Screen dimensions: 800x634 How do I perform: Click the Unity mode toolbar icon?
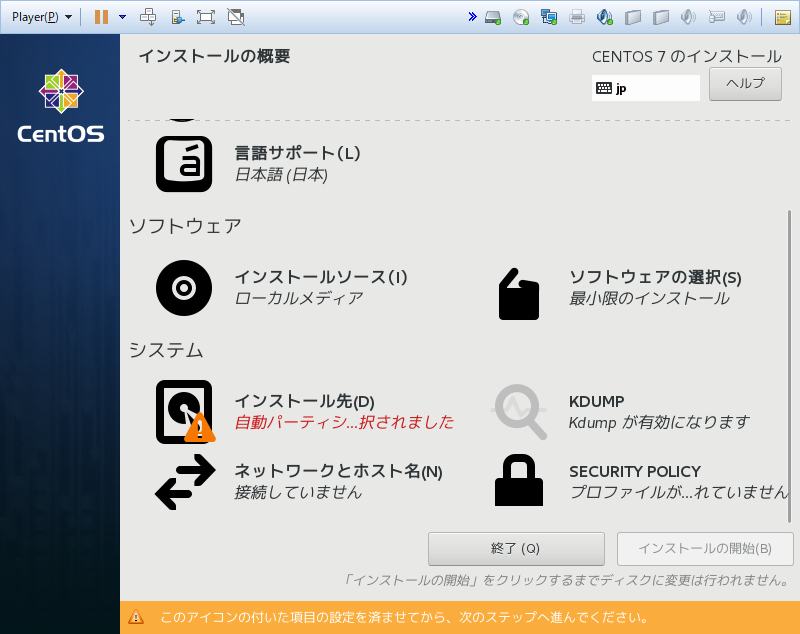(x=236, y=17)
